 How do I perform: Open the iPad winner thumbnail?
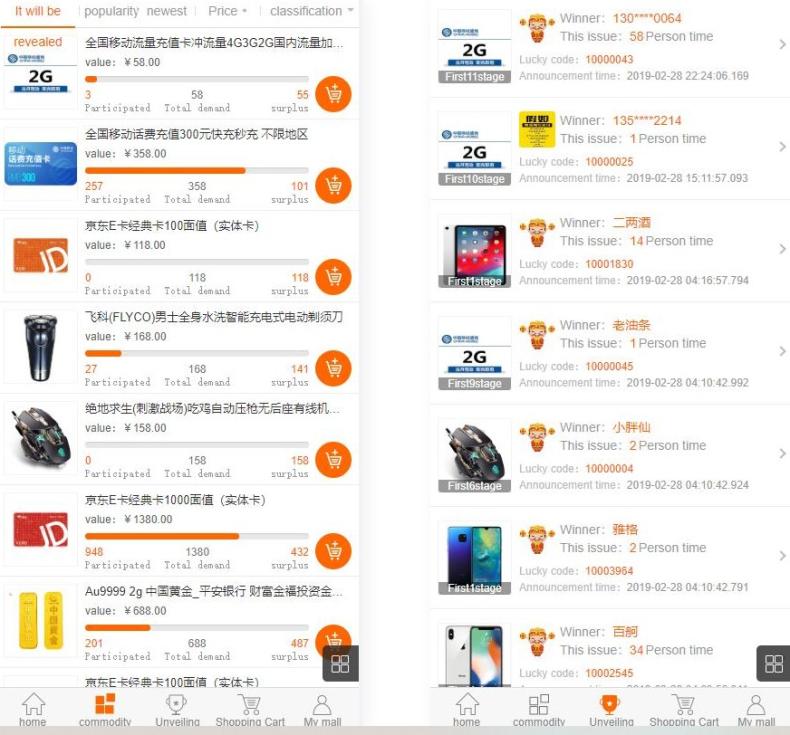tap(474, 252)
